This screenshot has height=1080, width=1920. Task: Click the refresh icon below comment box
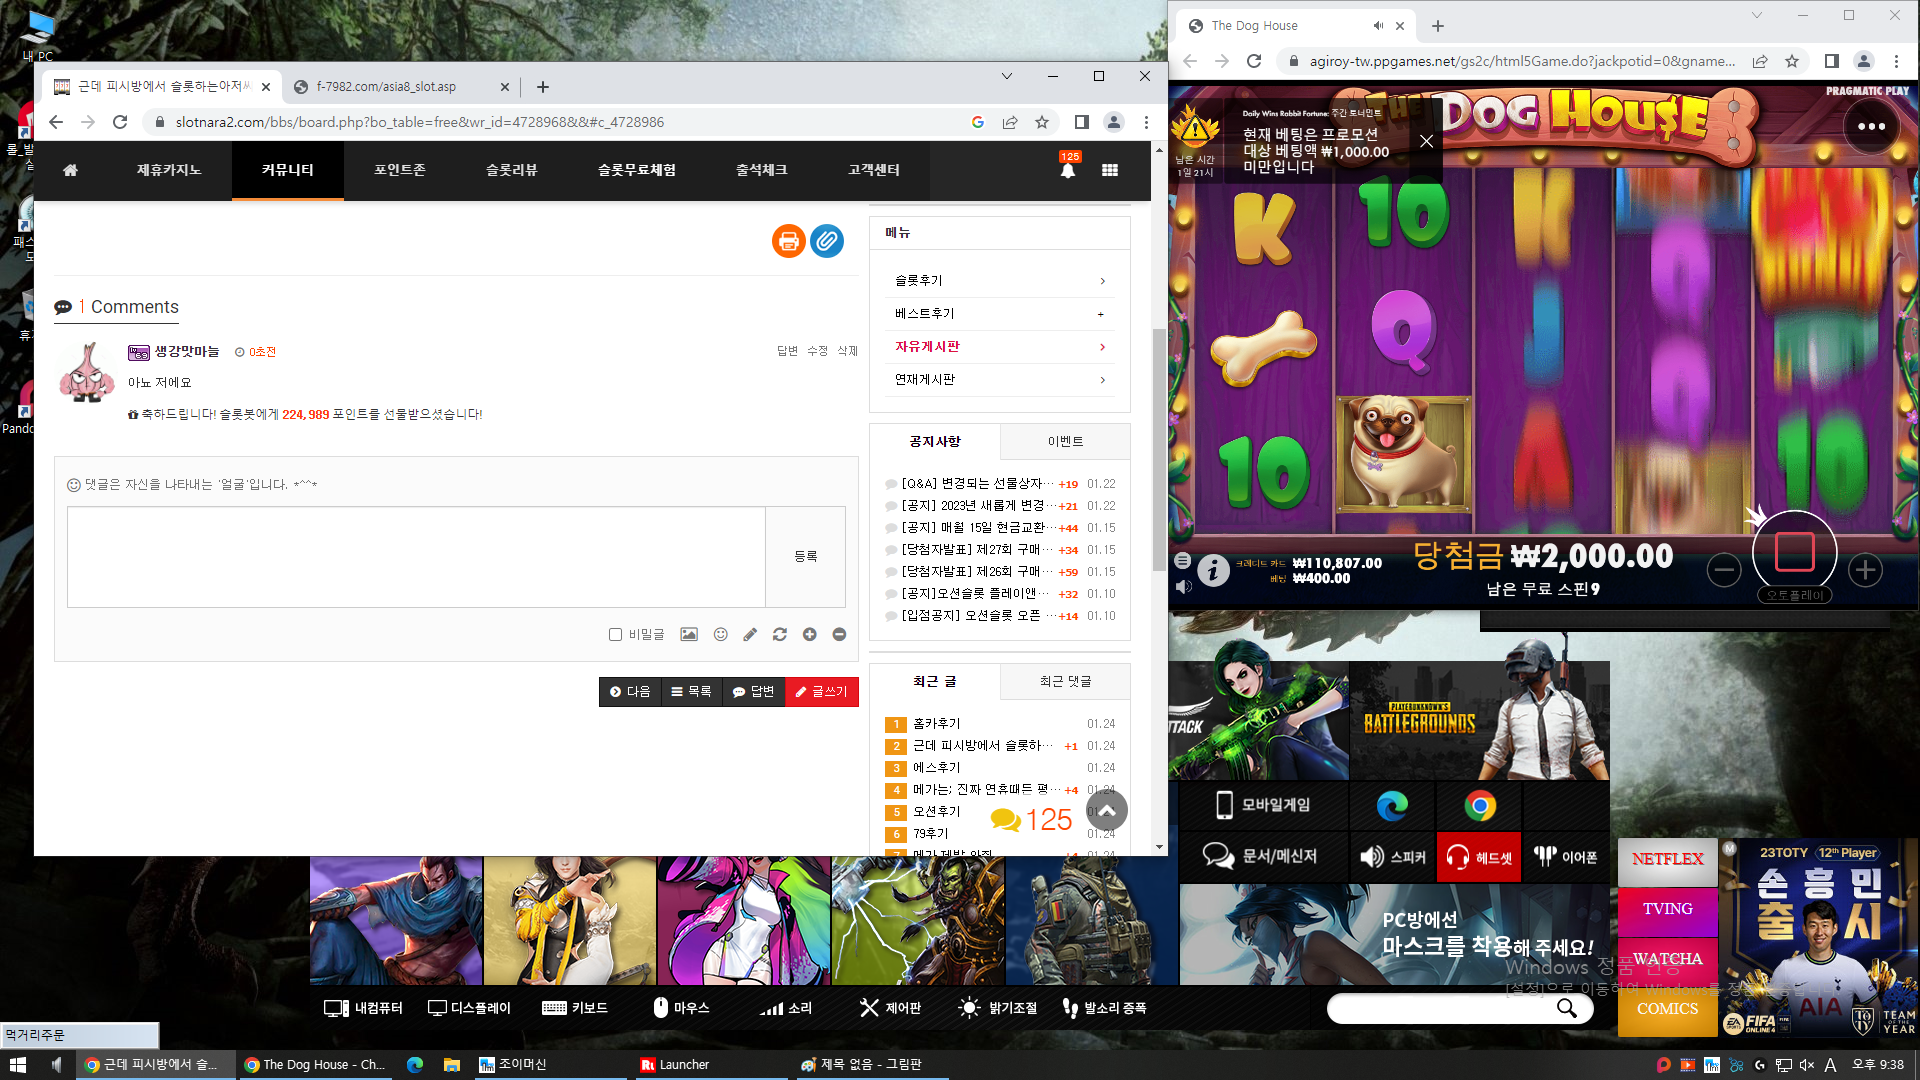point(780,634)
